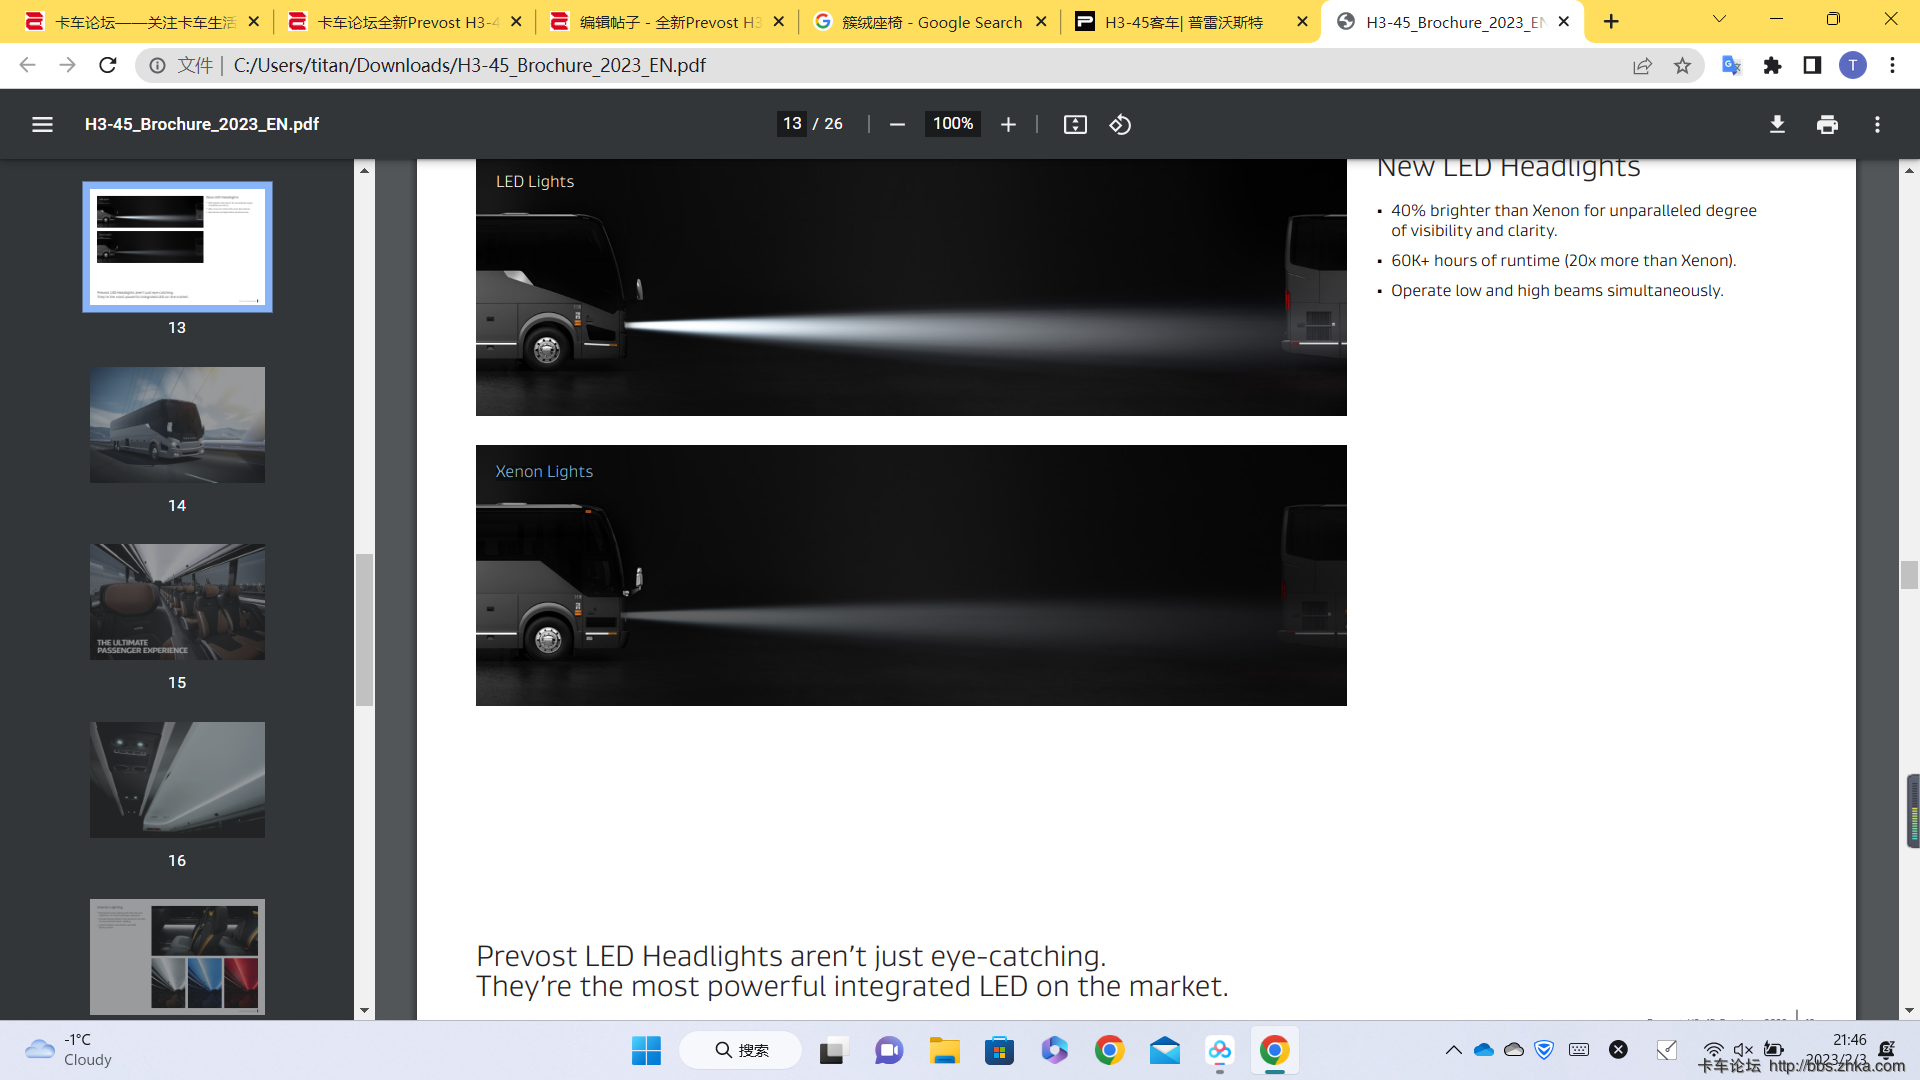The width and height of the screenshot is (1920, 1080).
Task: Select page 15 thumbnail
Action: (x=177, y=602)
